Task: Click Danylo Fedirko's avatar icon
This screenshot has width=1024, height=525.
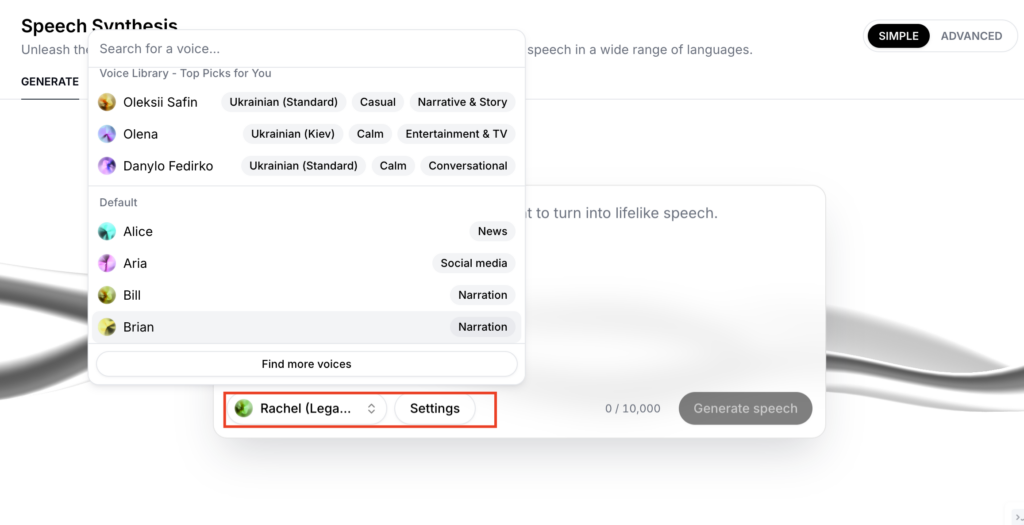Action: click(107, 166)
